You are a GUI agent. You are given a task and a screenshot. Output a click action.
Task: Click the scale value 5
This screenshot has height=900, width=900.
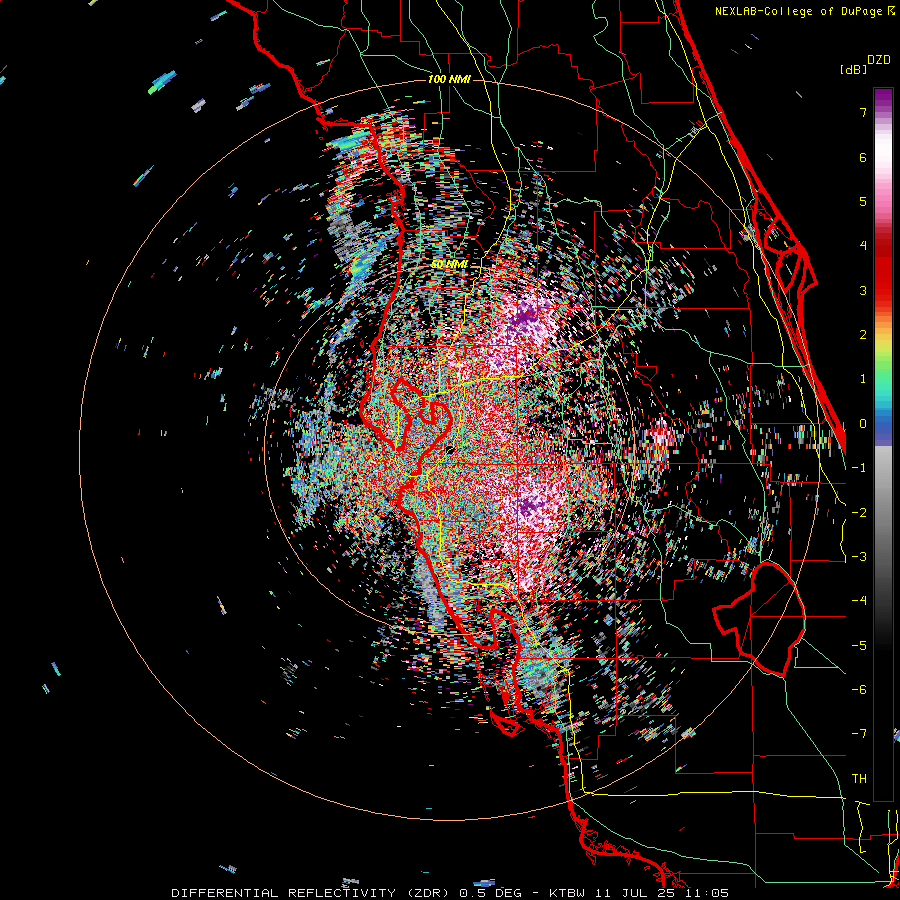863,201
